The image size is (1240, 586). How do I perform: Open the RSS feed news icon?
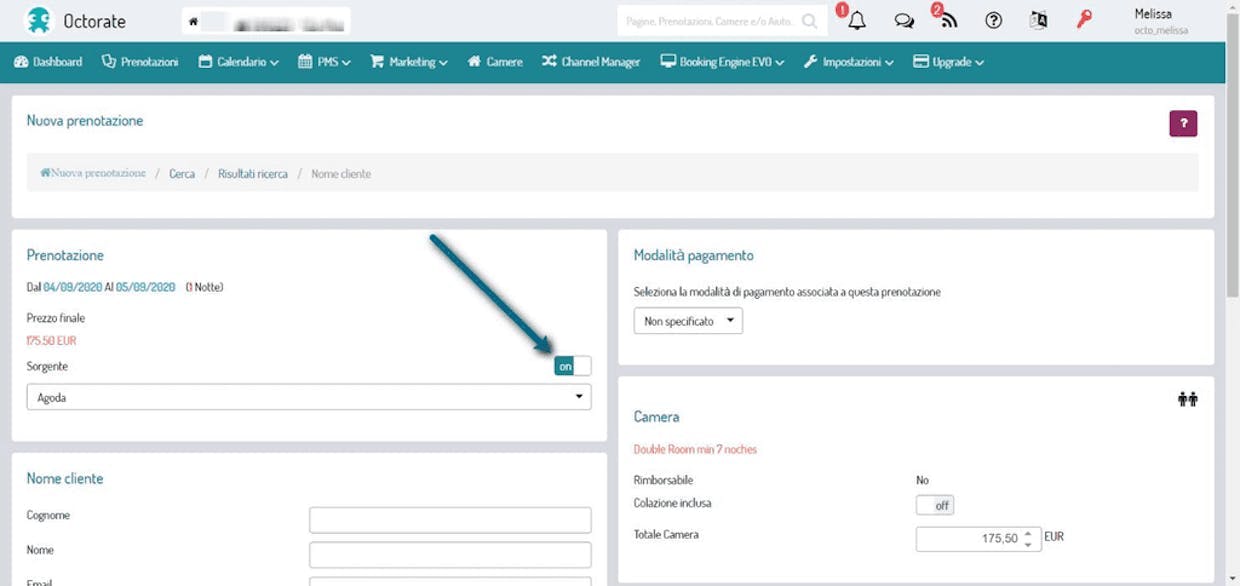(948, 20)
